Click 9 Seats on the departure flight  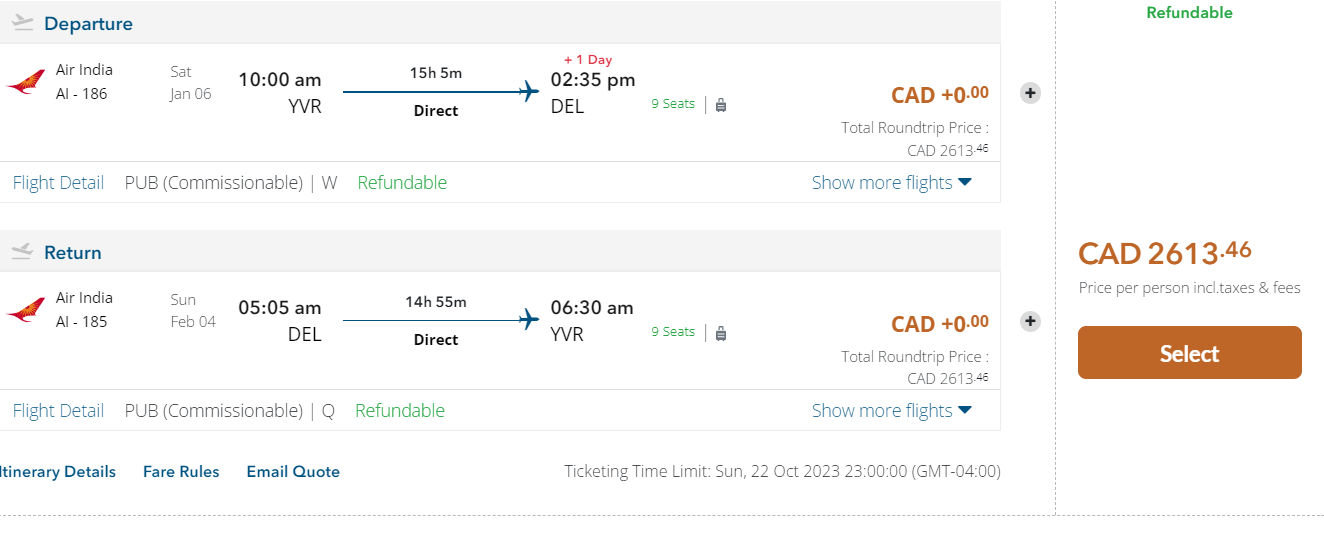click(x=673, y=103)
